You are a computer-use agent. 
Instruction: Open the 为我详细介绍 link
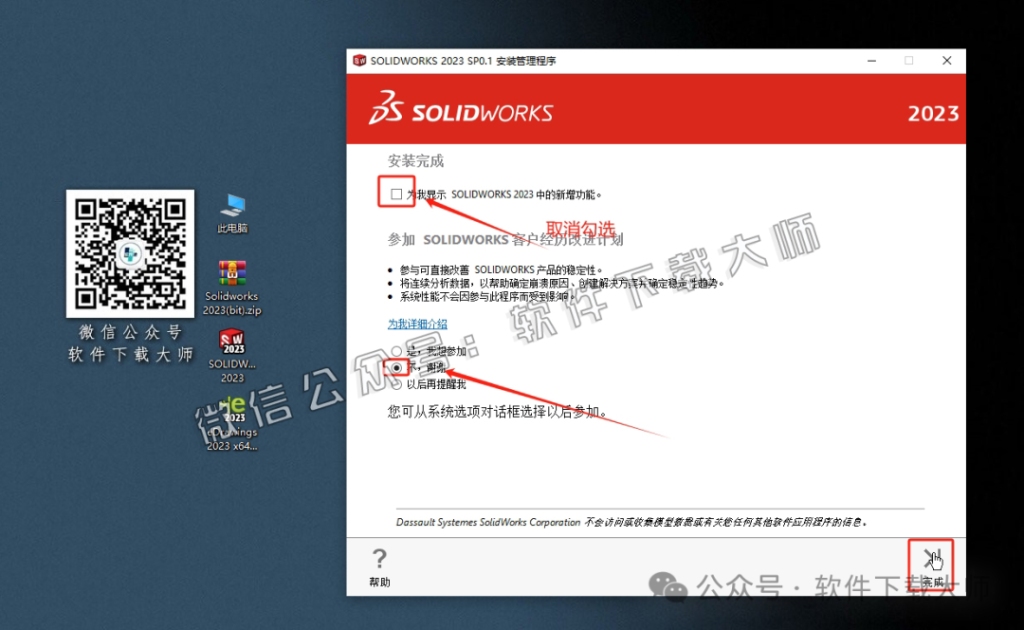416,324
